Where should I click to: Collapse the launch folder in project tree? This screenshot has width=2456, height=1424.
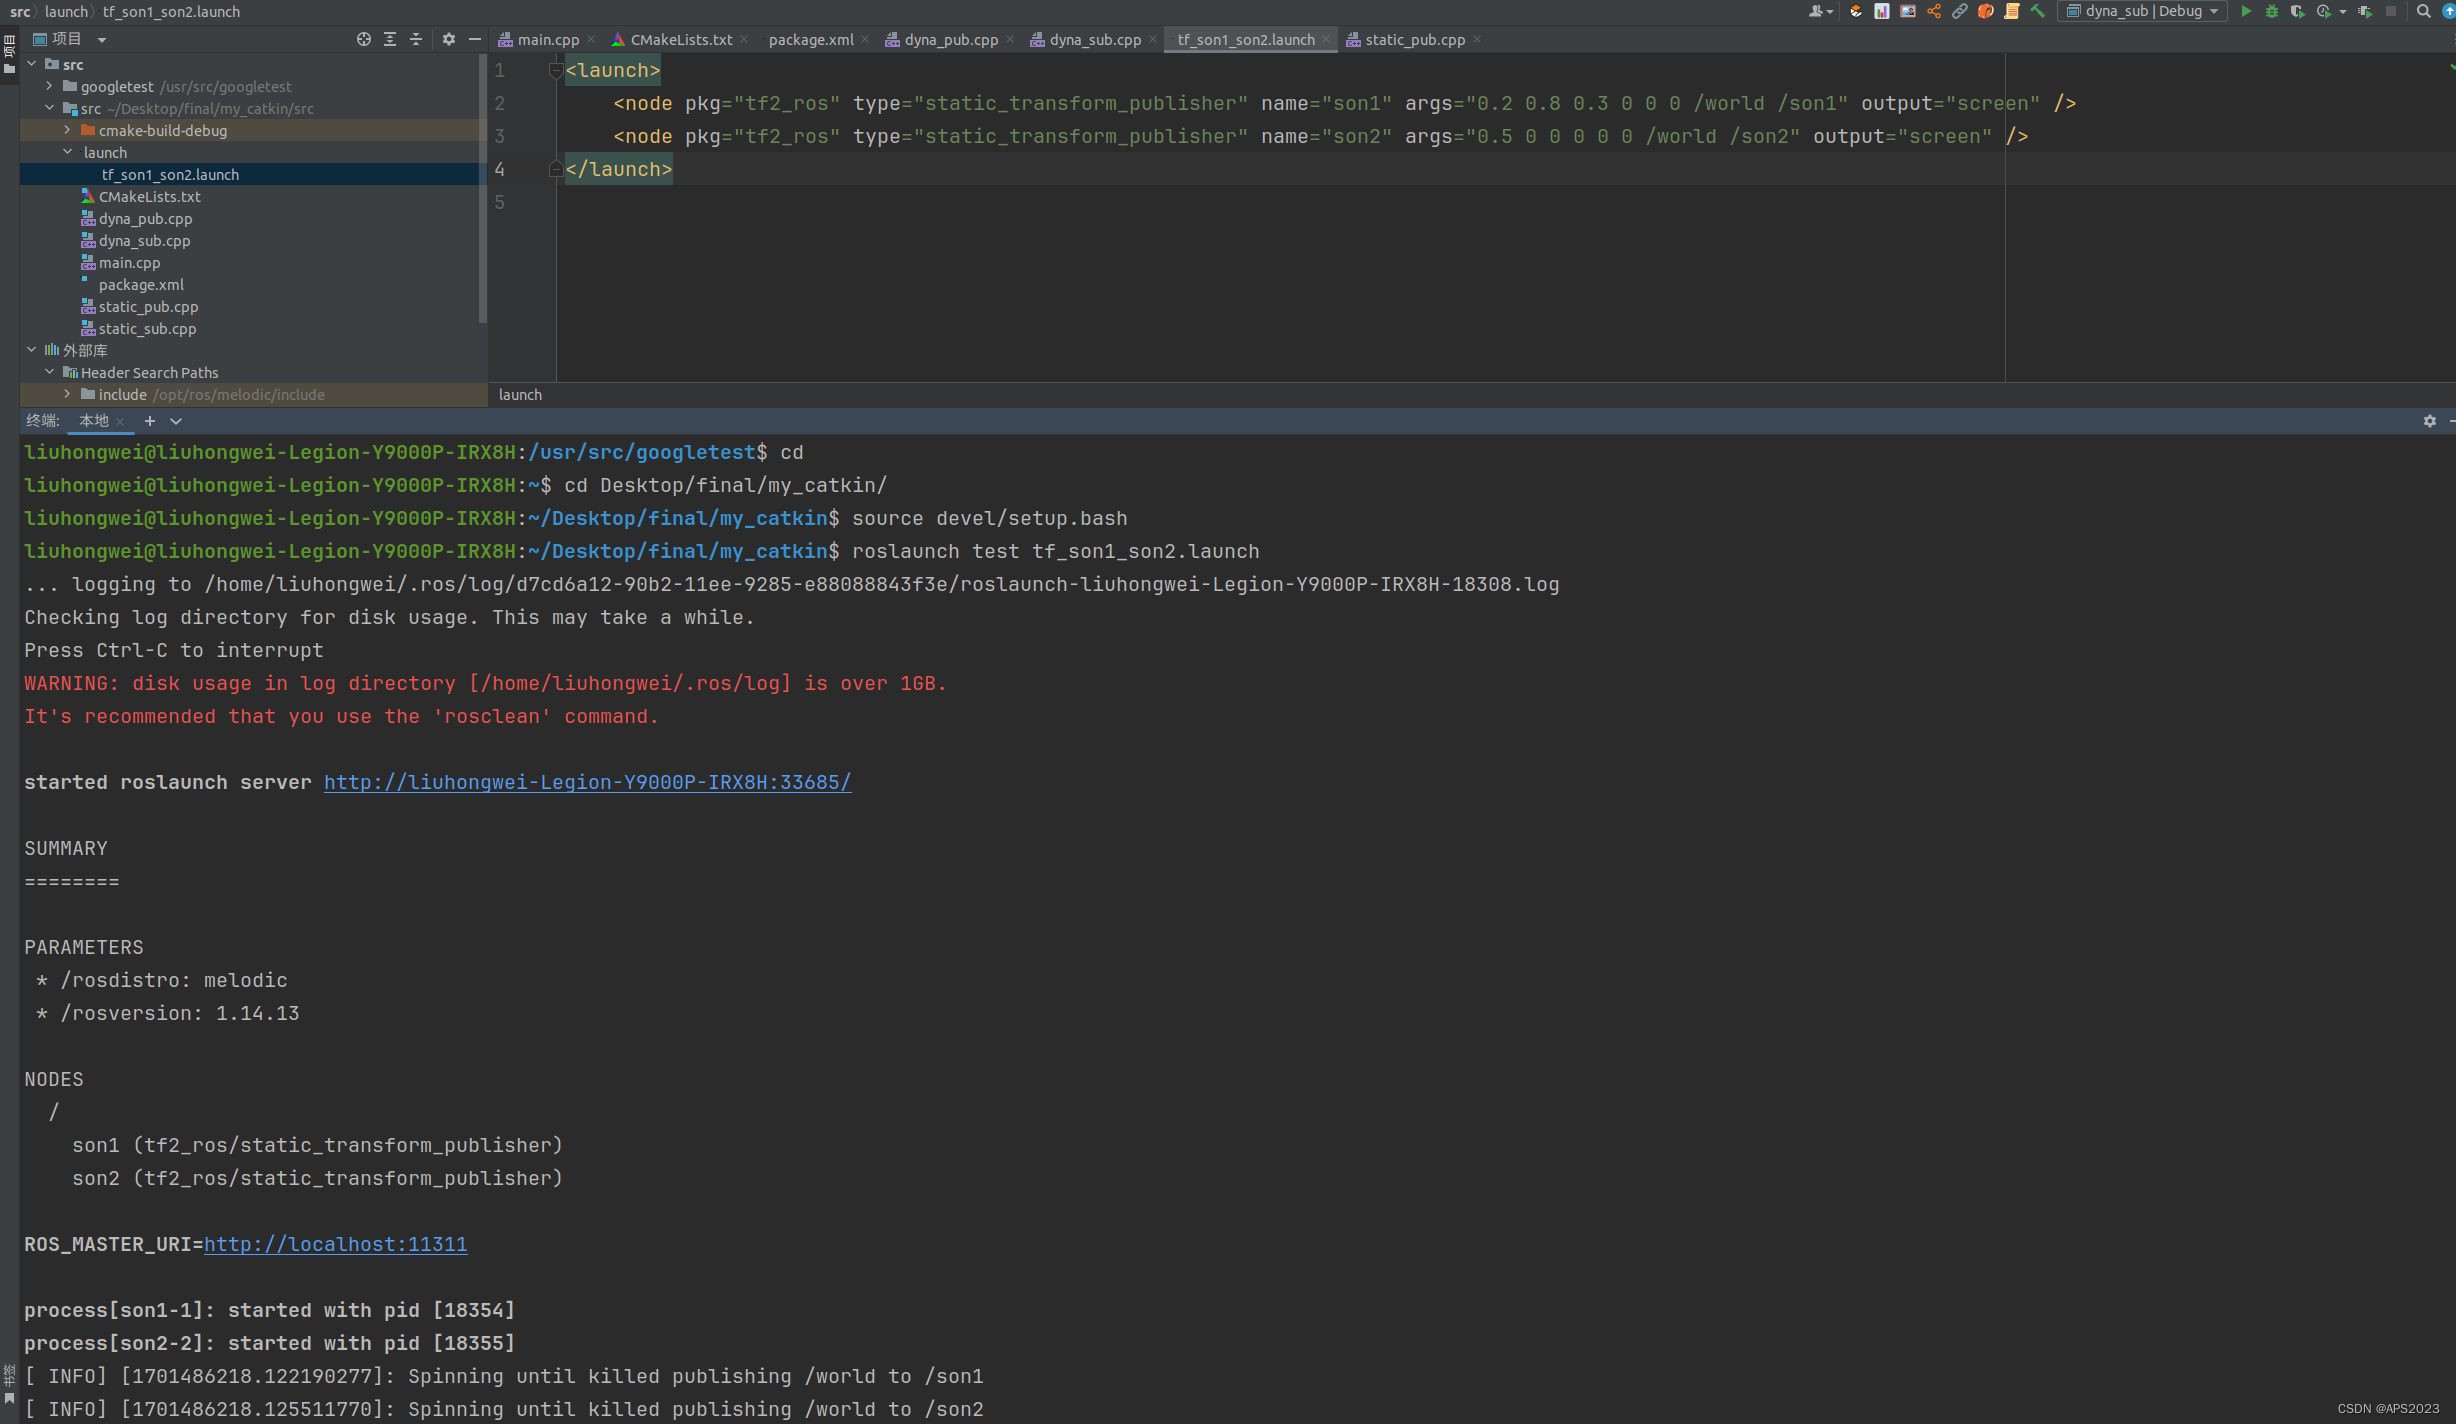click(x=67, y=152)
